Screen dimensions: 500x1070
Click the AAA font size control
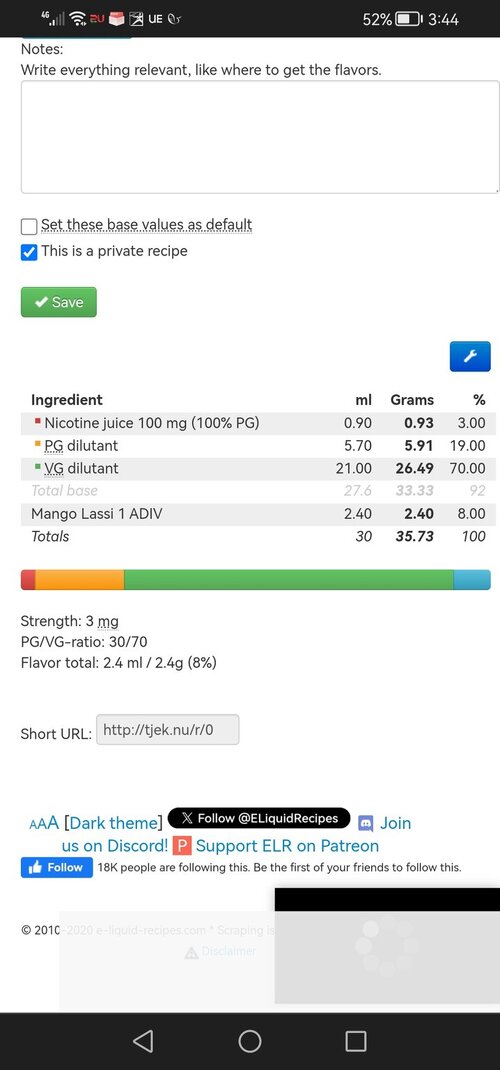click(x=44, y=823)
